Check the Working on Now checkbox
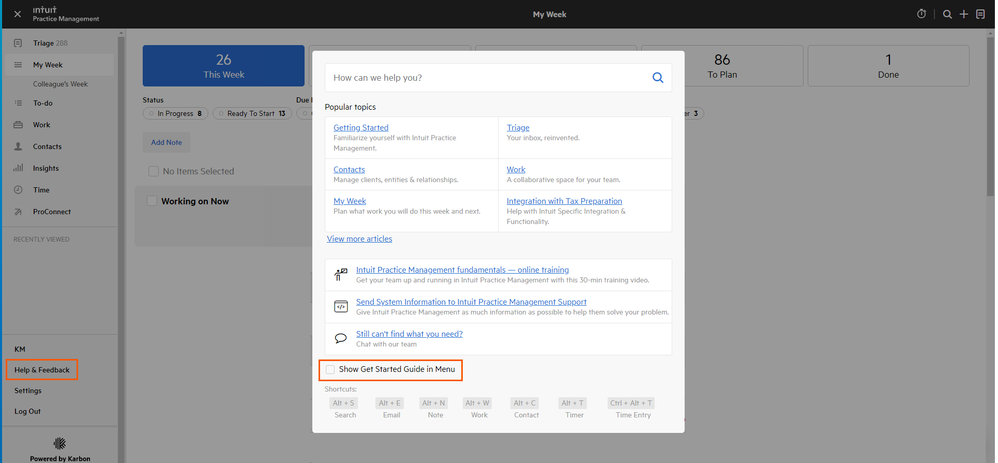The image size is (998, 463). coord(152,201)
